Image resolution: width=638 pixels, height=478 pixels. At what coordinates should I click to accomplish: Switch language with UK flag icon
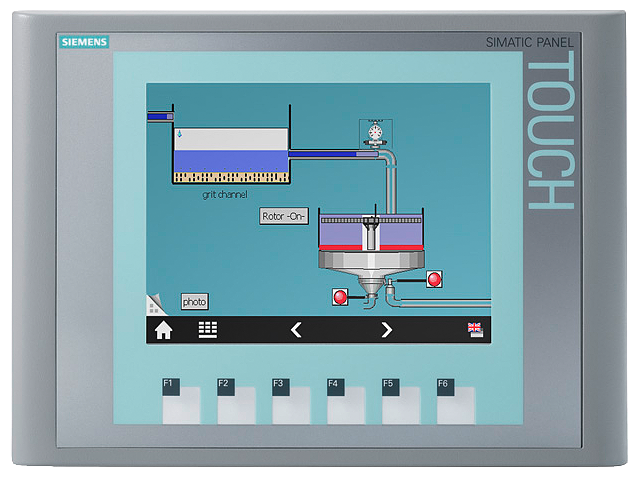(474, 329)
